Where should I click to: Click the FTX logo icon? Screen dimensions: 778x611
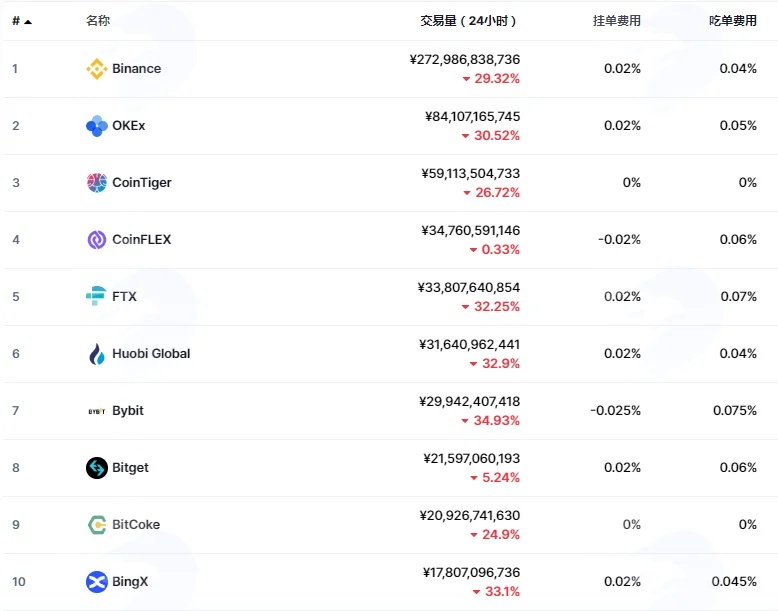coord(96,296)
